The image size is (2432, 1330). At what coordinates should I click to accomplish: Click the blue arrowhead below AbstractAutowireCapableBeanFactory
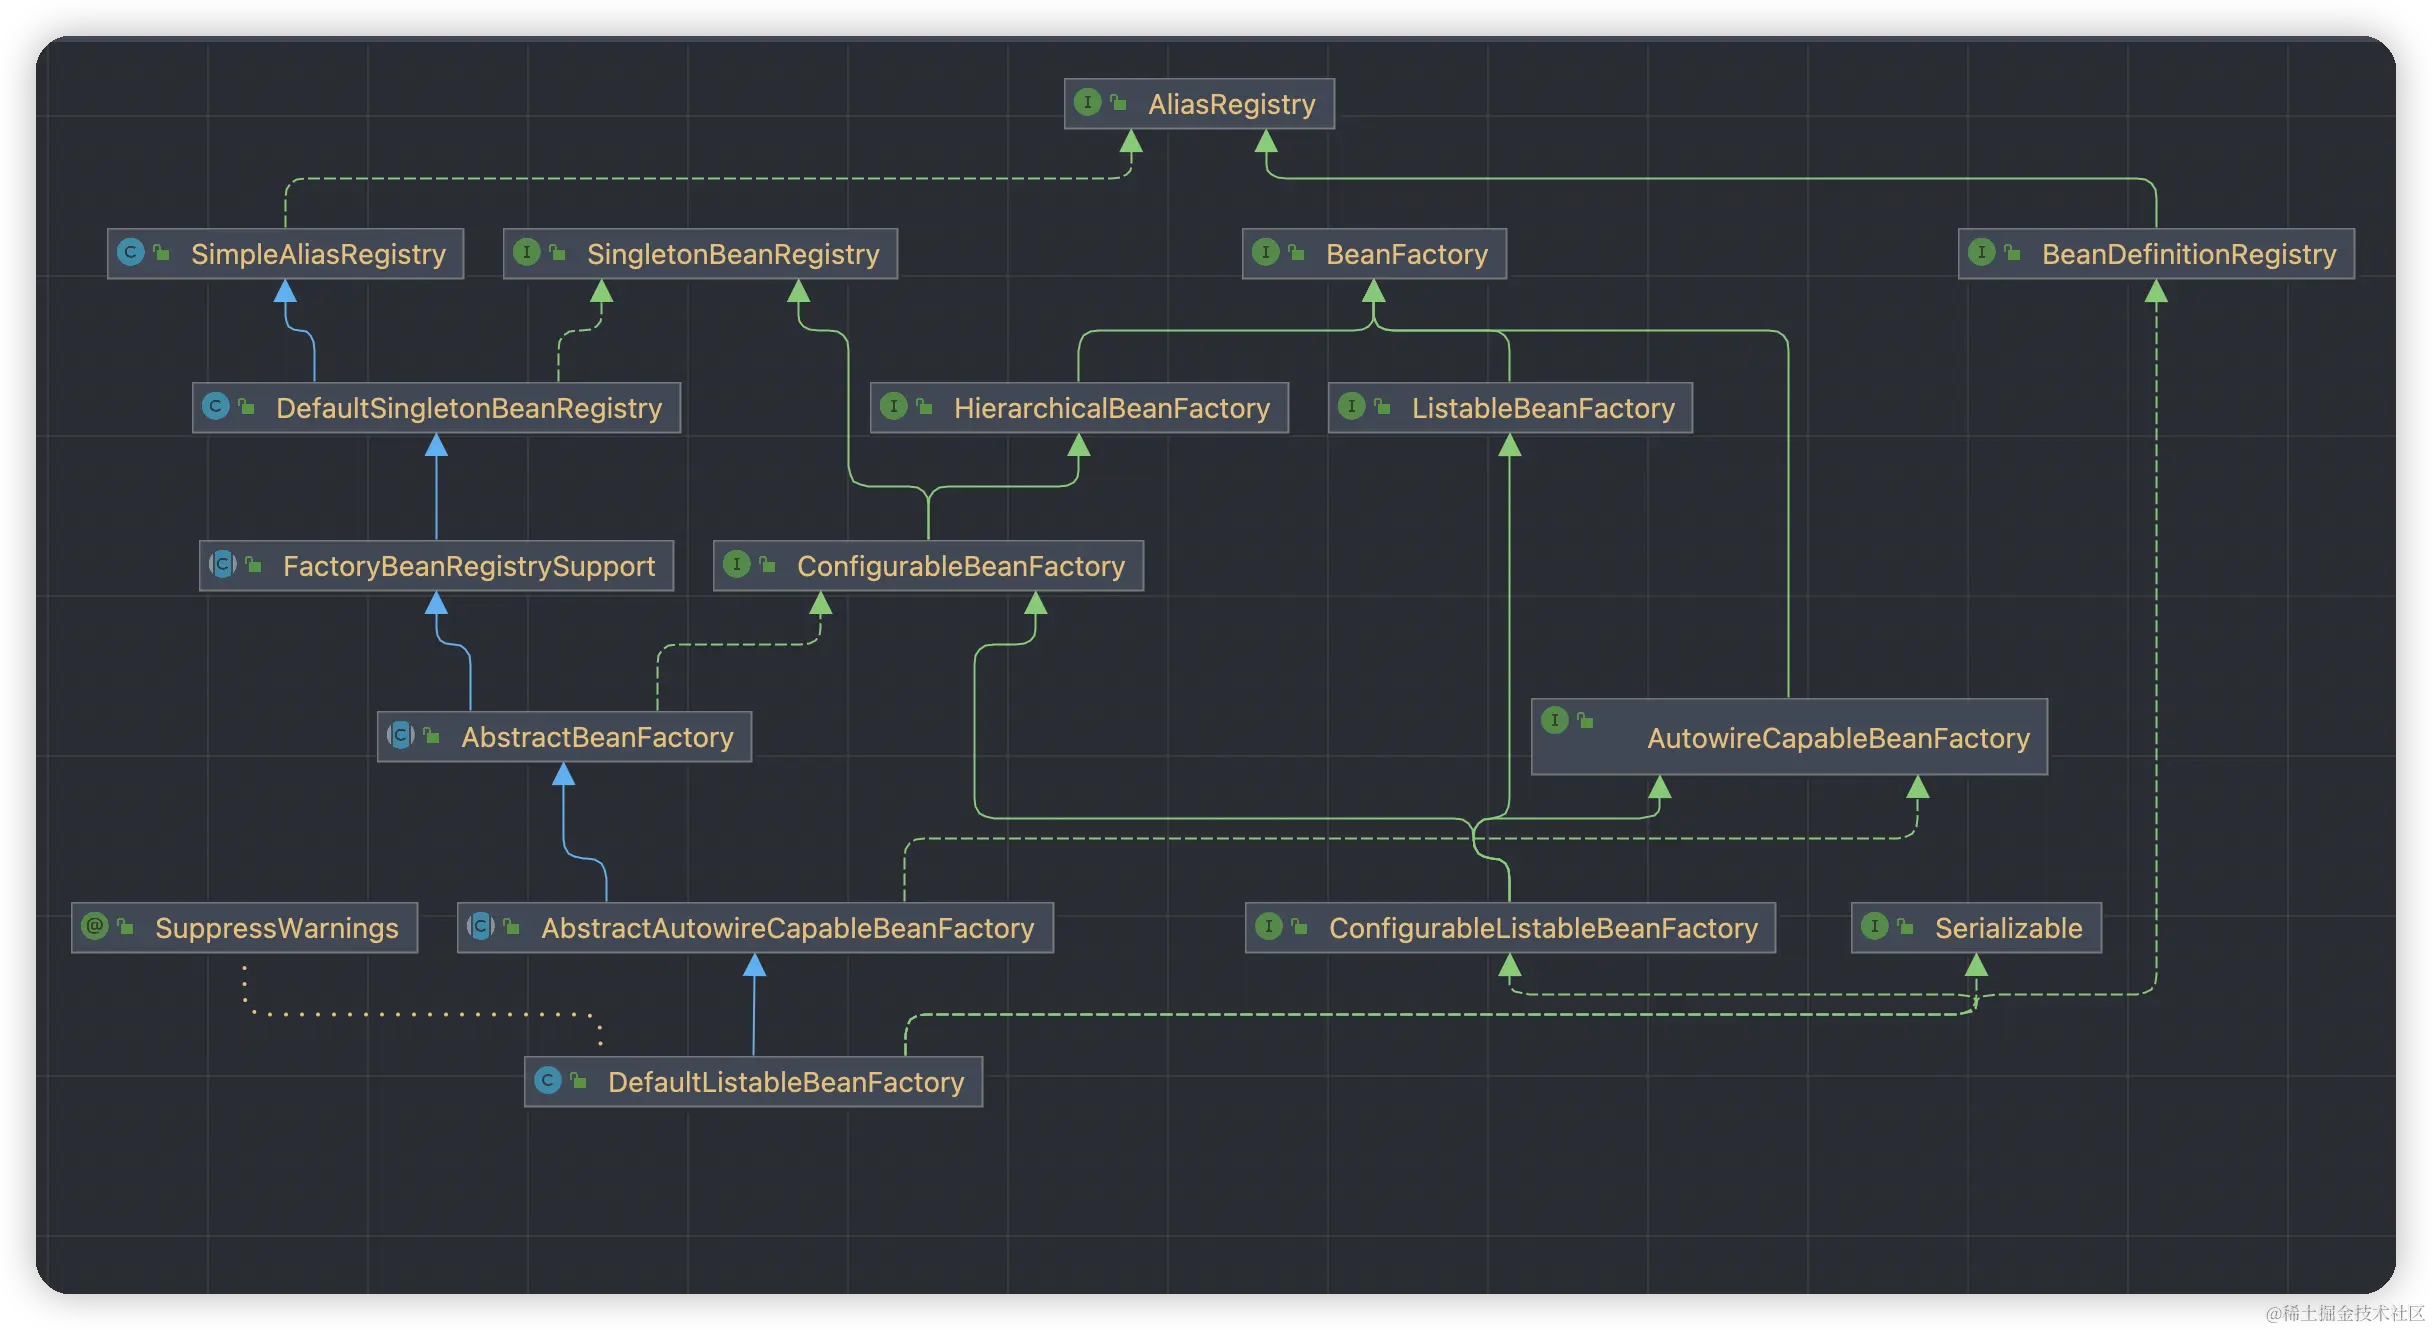[x=755, y=965]
